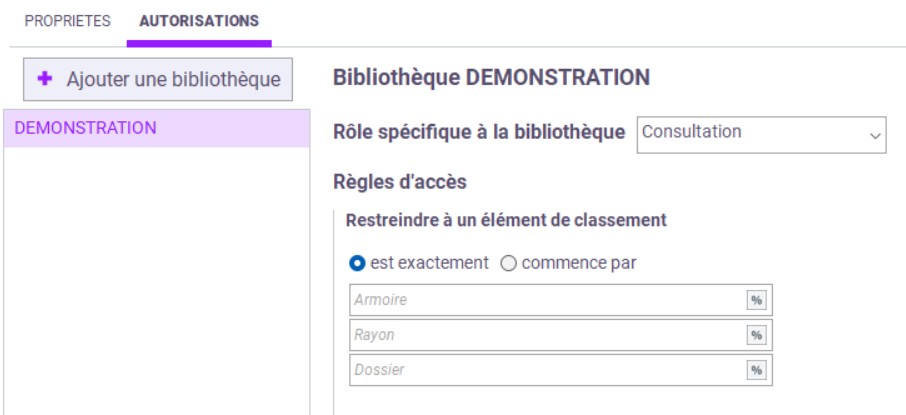Click the % wildcard icon in Rayon field
Viewport: 906px width, 415px height.
(756, 335)
